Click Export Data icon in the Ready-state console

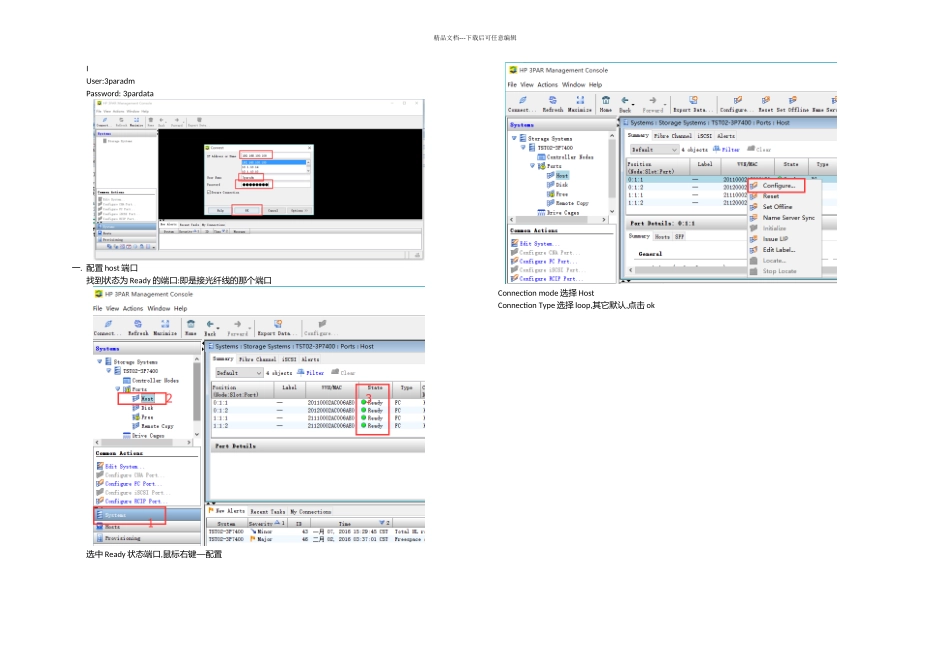click(x=277, y=324)
